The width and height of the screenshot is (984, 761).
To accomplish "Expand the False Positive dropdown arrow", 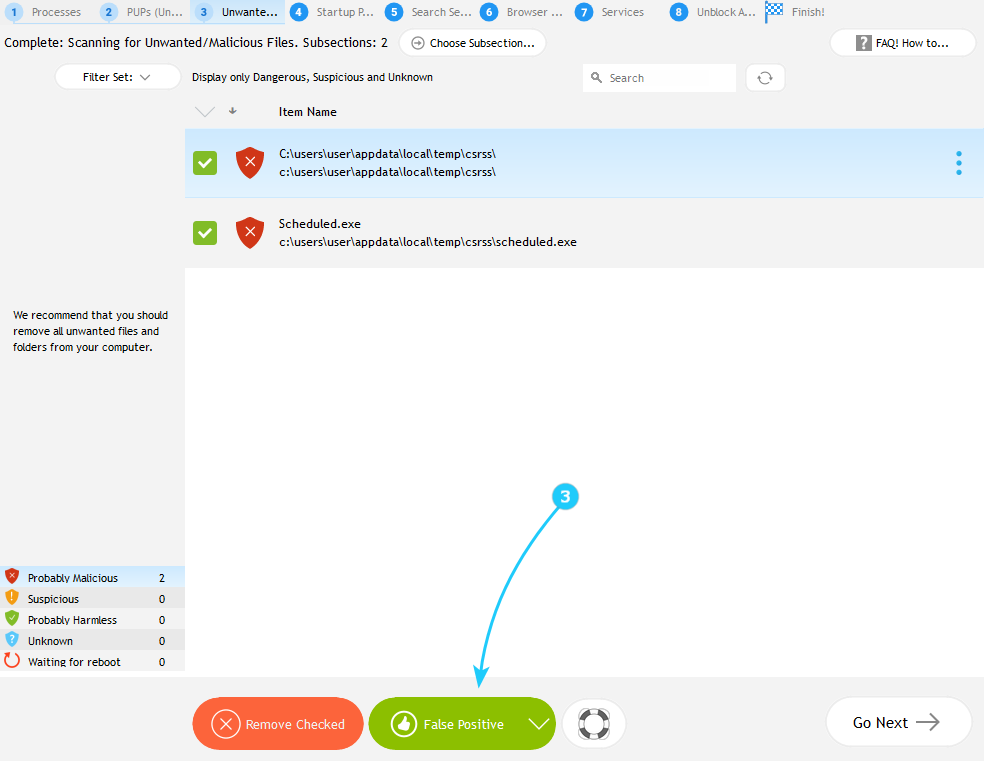I will [x=539, y=724].
